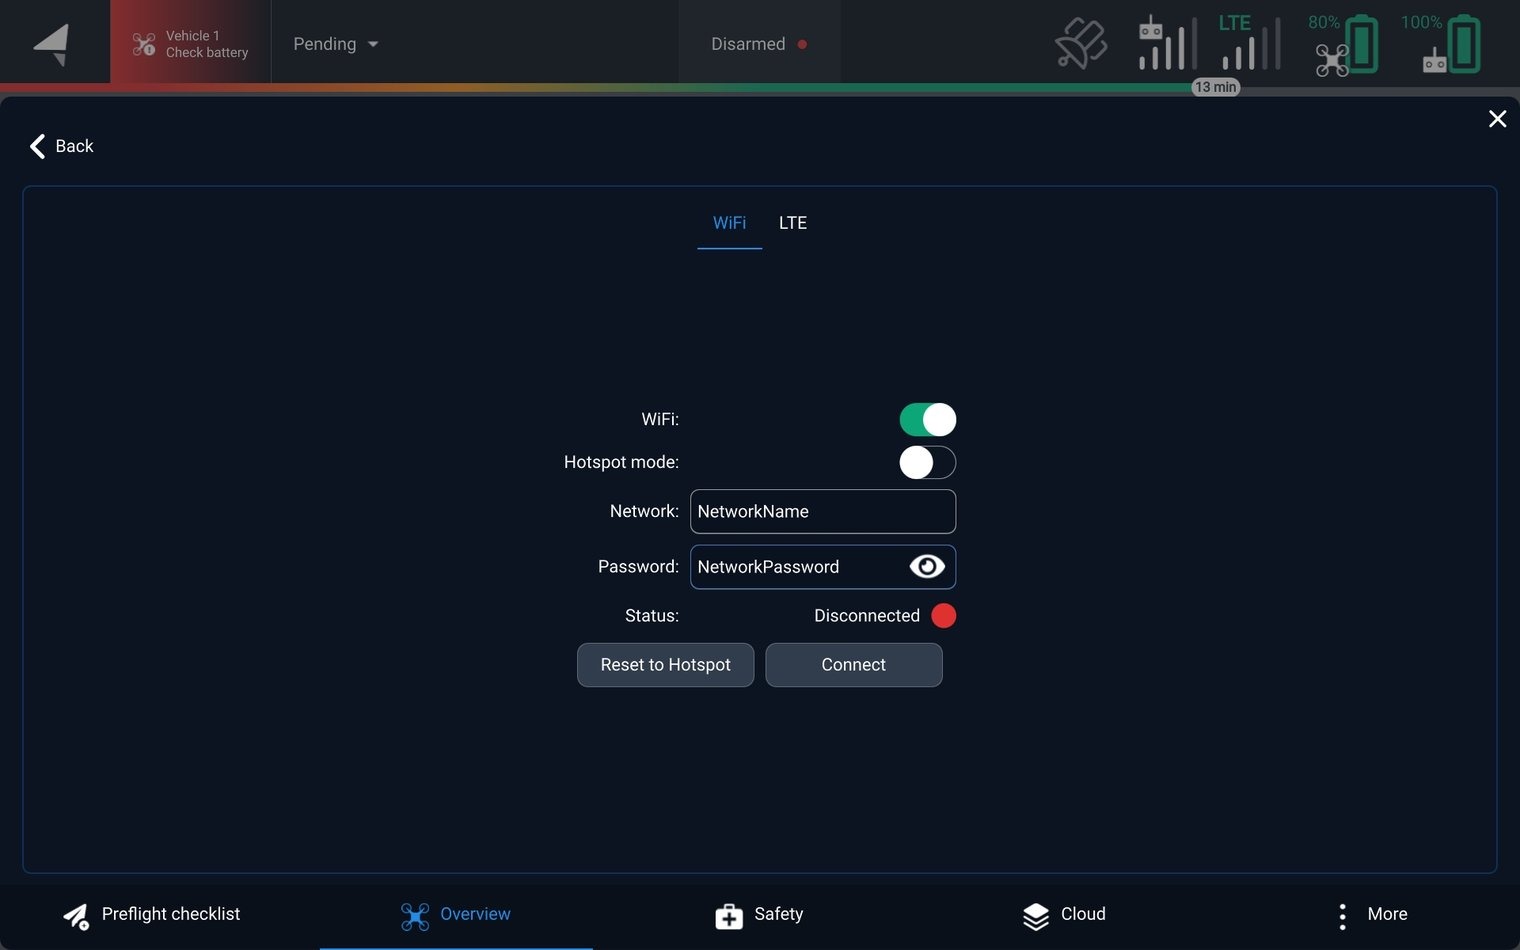This screenshot has height=950, width=1520.
Task: Open the More options menu
Action: [1342, 915]
